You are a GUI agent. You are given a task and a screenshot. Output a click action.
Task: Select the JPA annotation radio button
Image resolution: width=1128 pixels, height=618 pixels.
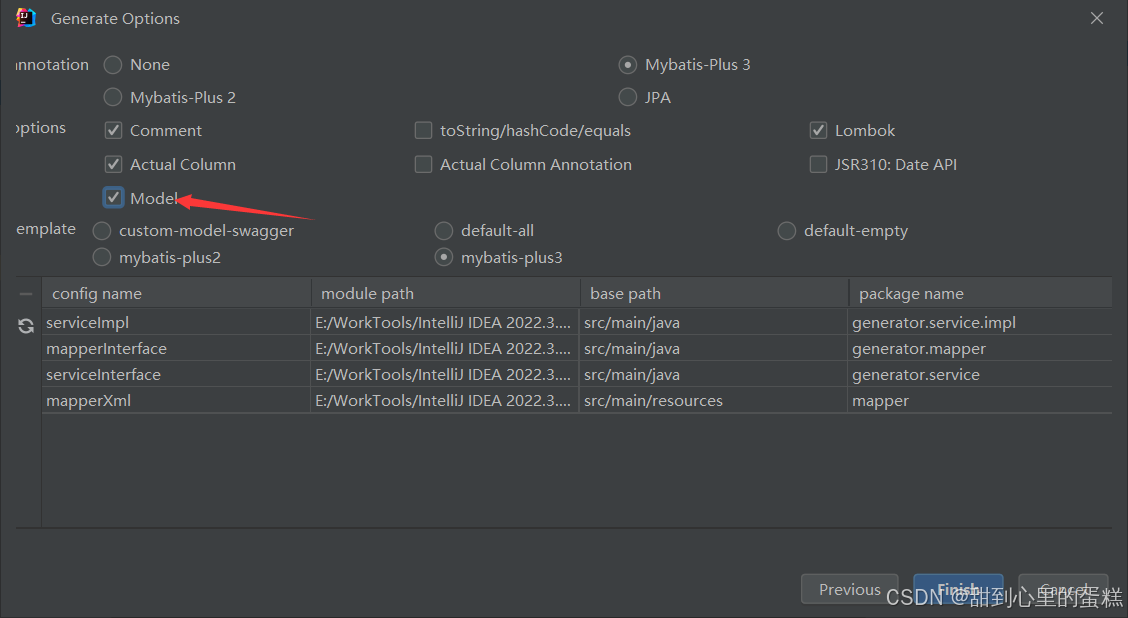(627, 97)
